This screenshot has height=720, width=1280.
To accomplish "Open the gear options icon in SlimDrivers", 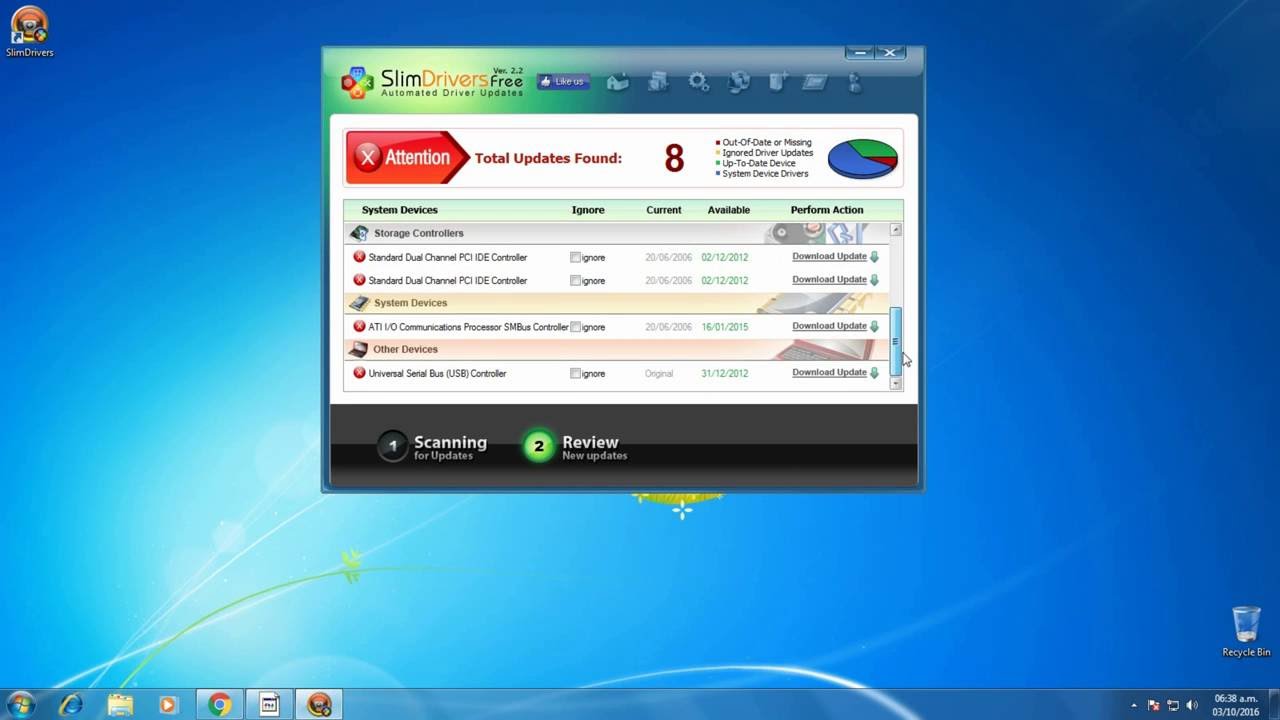I will pyautogui.click(x=699, y=82).
